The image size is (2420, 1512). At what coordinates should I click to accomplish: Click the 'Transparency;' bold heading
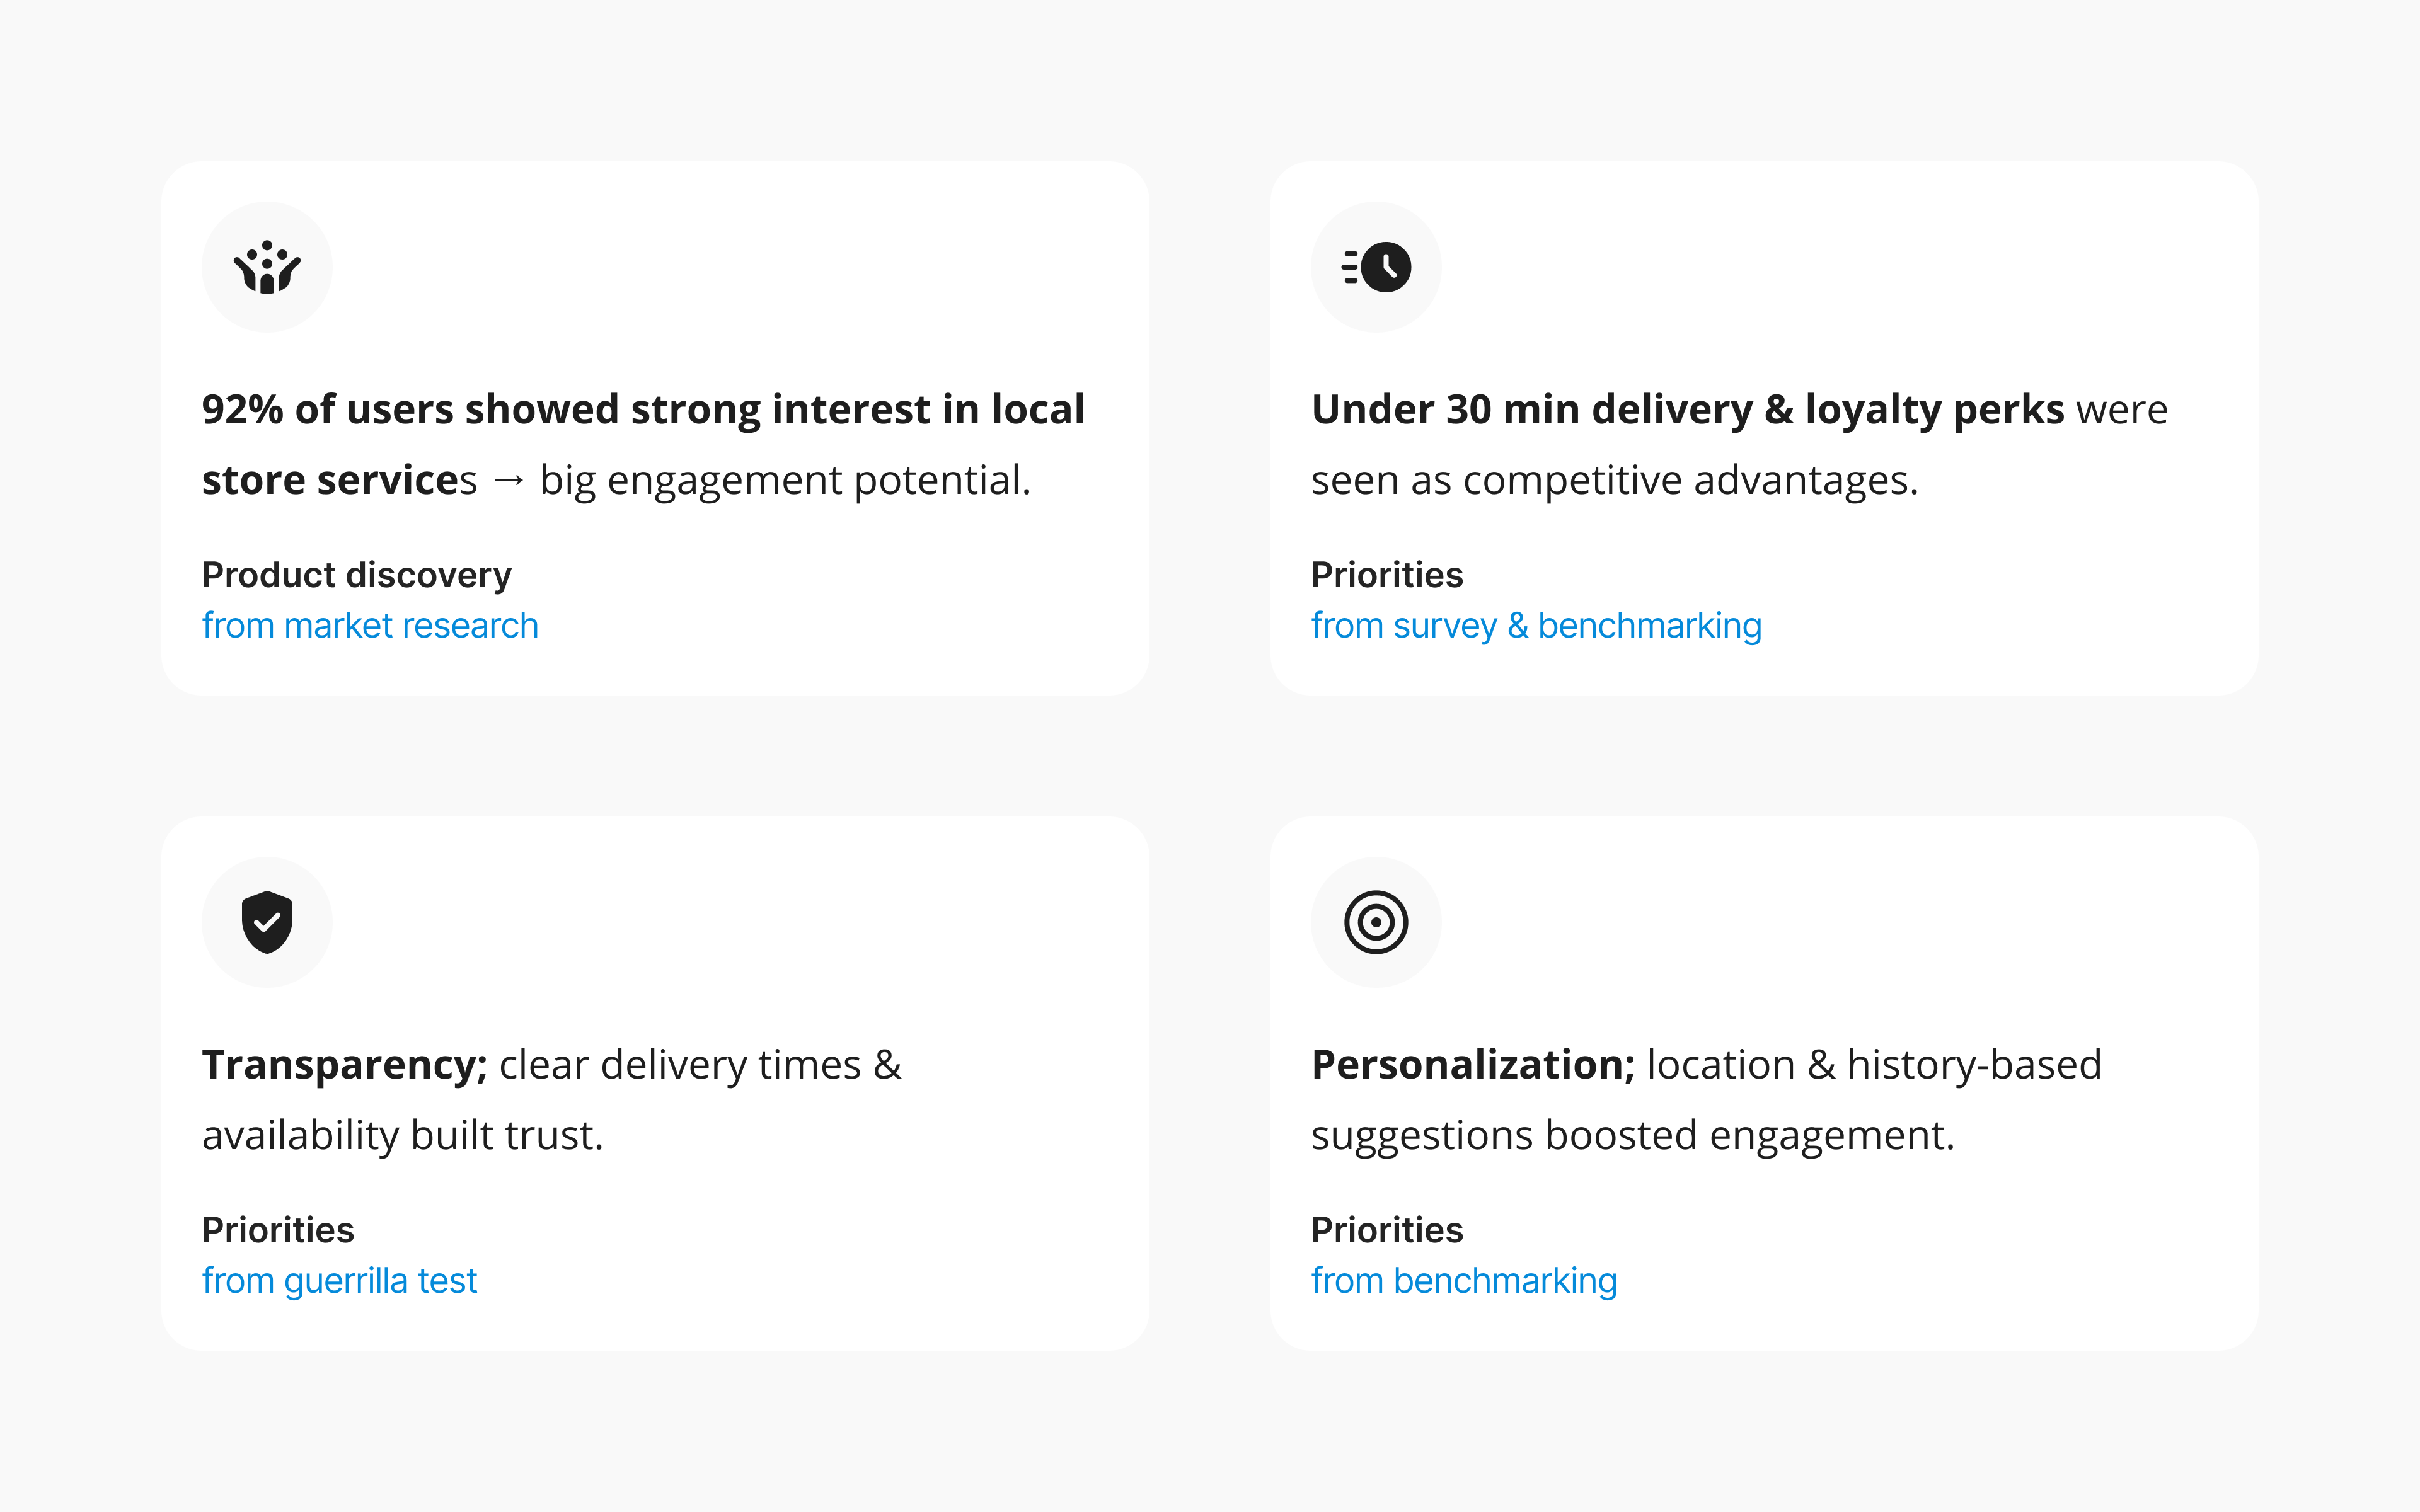[345, 1065]
